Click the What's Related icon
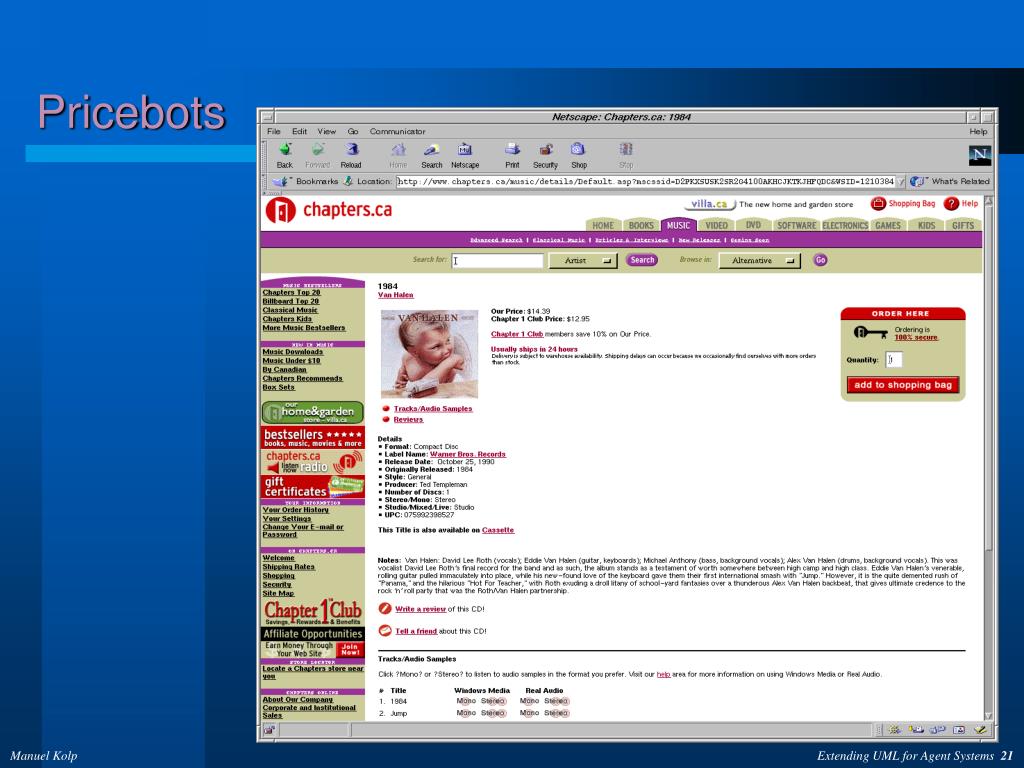Screen dimensions: 1024x768 point(918,182)
